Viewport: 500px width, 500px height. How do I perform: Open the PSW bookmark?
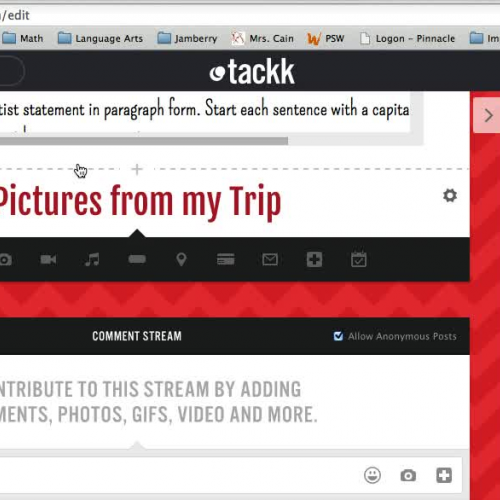pos(326,38)
